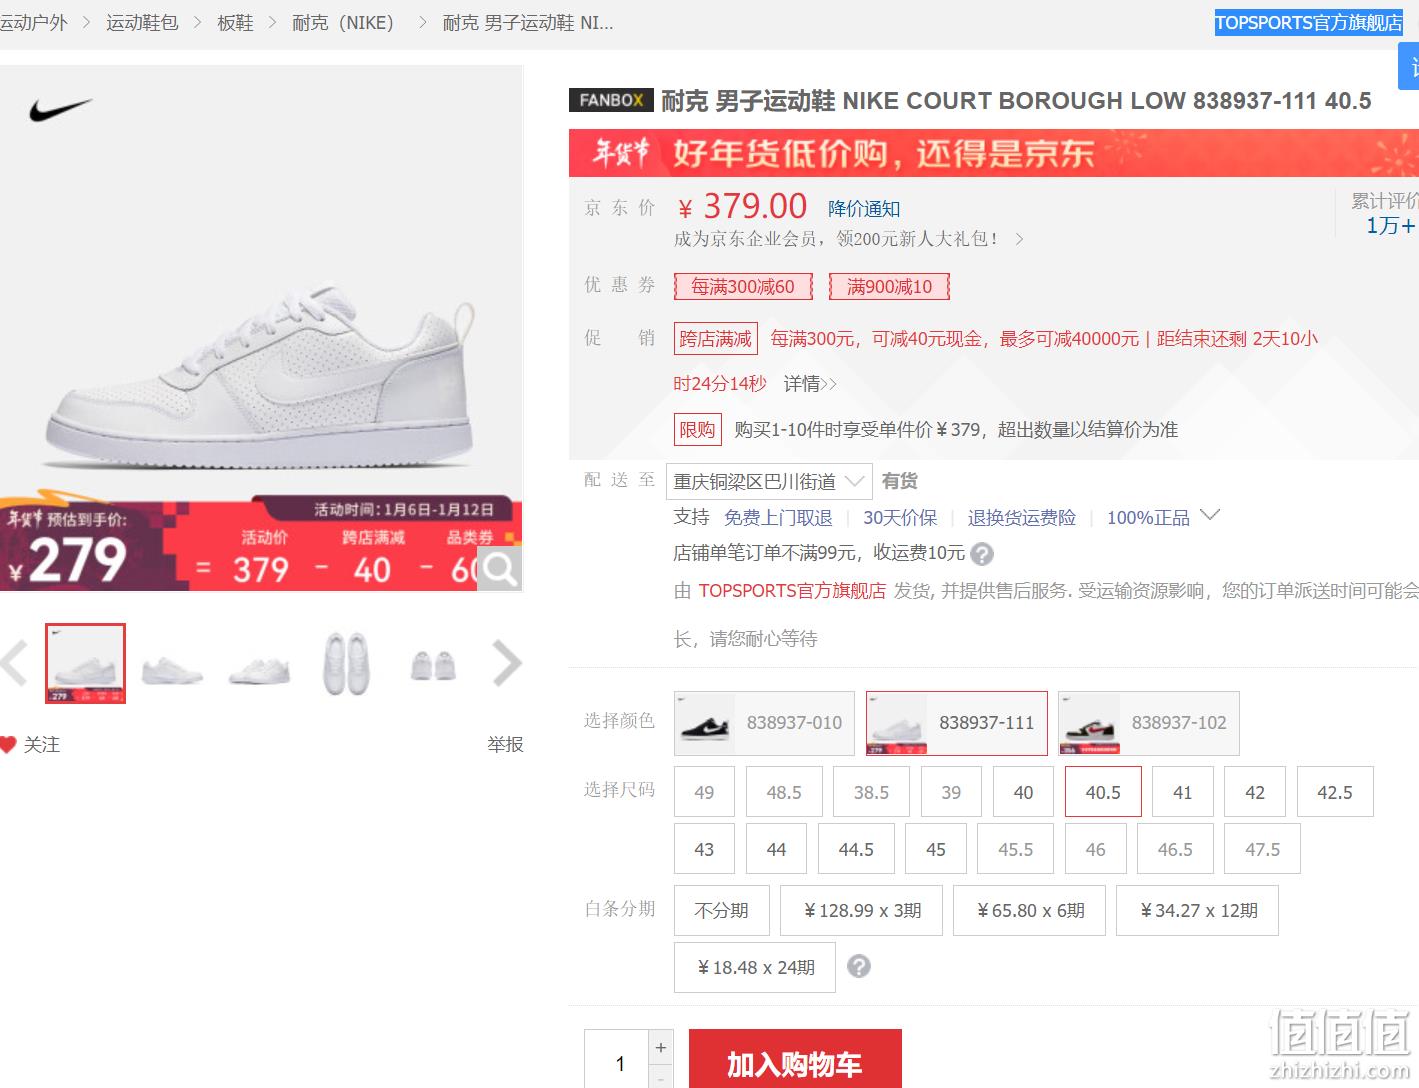View cumulative reviews count 1万+
This screenshot has height=1088, width=1419.
coord(1391,226)
